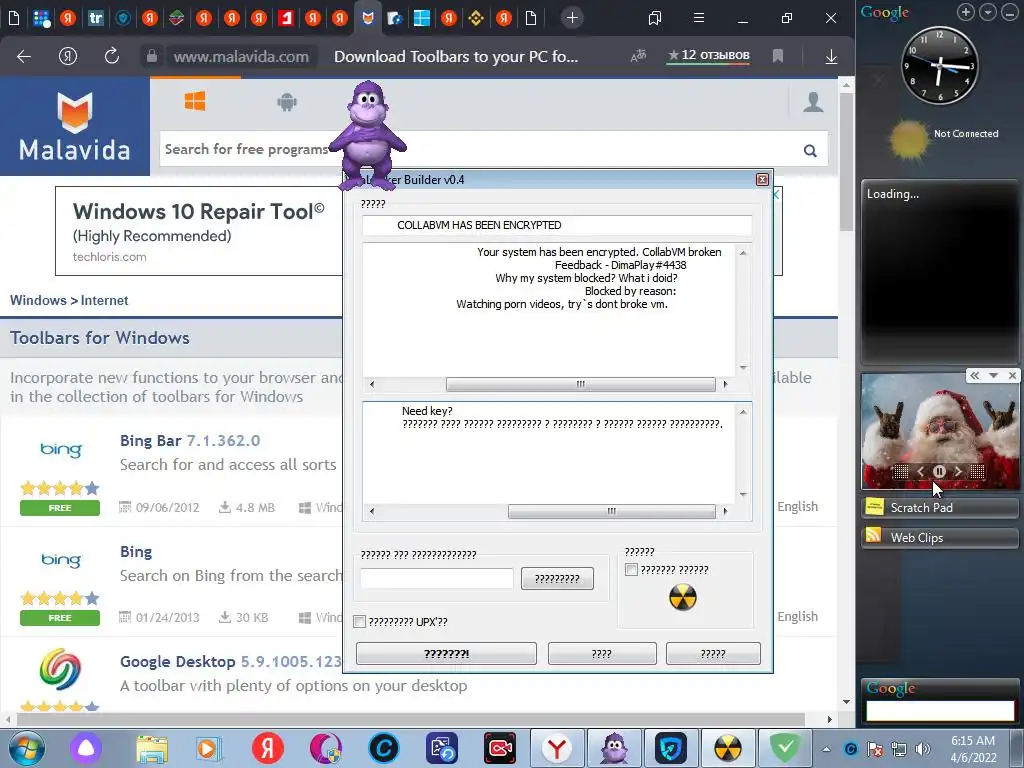Open the Yandex home icon beside the back arrow
This screenshot has width=1024, height=768.
click(68, 57)
